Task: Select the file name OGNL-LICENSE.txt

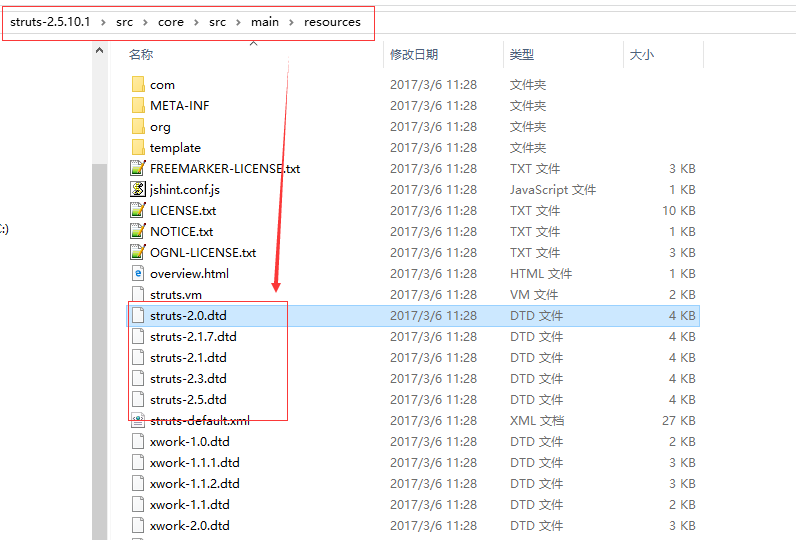Action: pyautogui.click(x=203, y=253)
